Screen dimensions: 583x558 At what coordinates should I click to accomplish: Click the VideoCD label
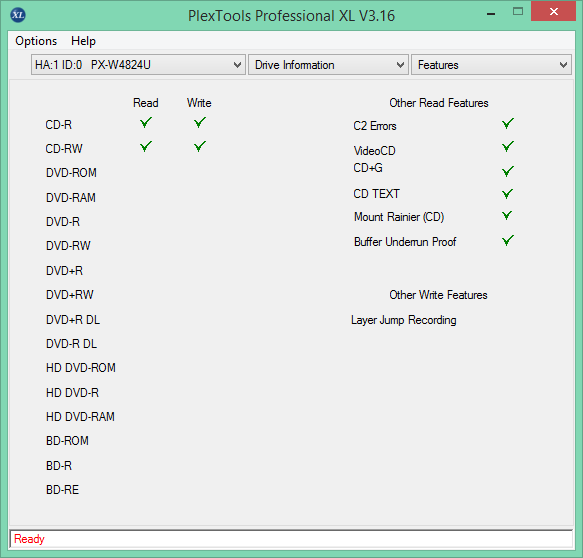(x=374, y=151)
